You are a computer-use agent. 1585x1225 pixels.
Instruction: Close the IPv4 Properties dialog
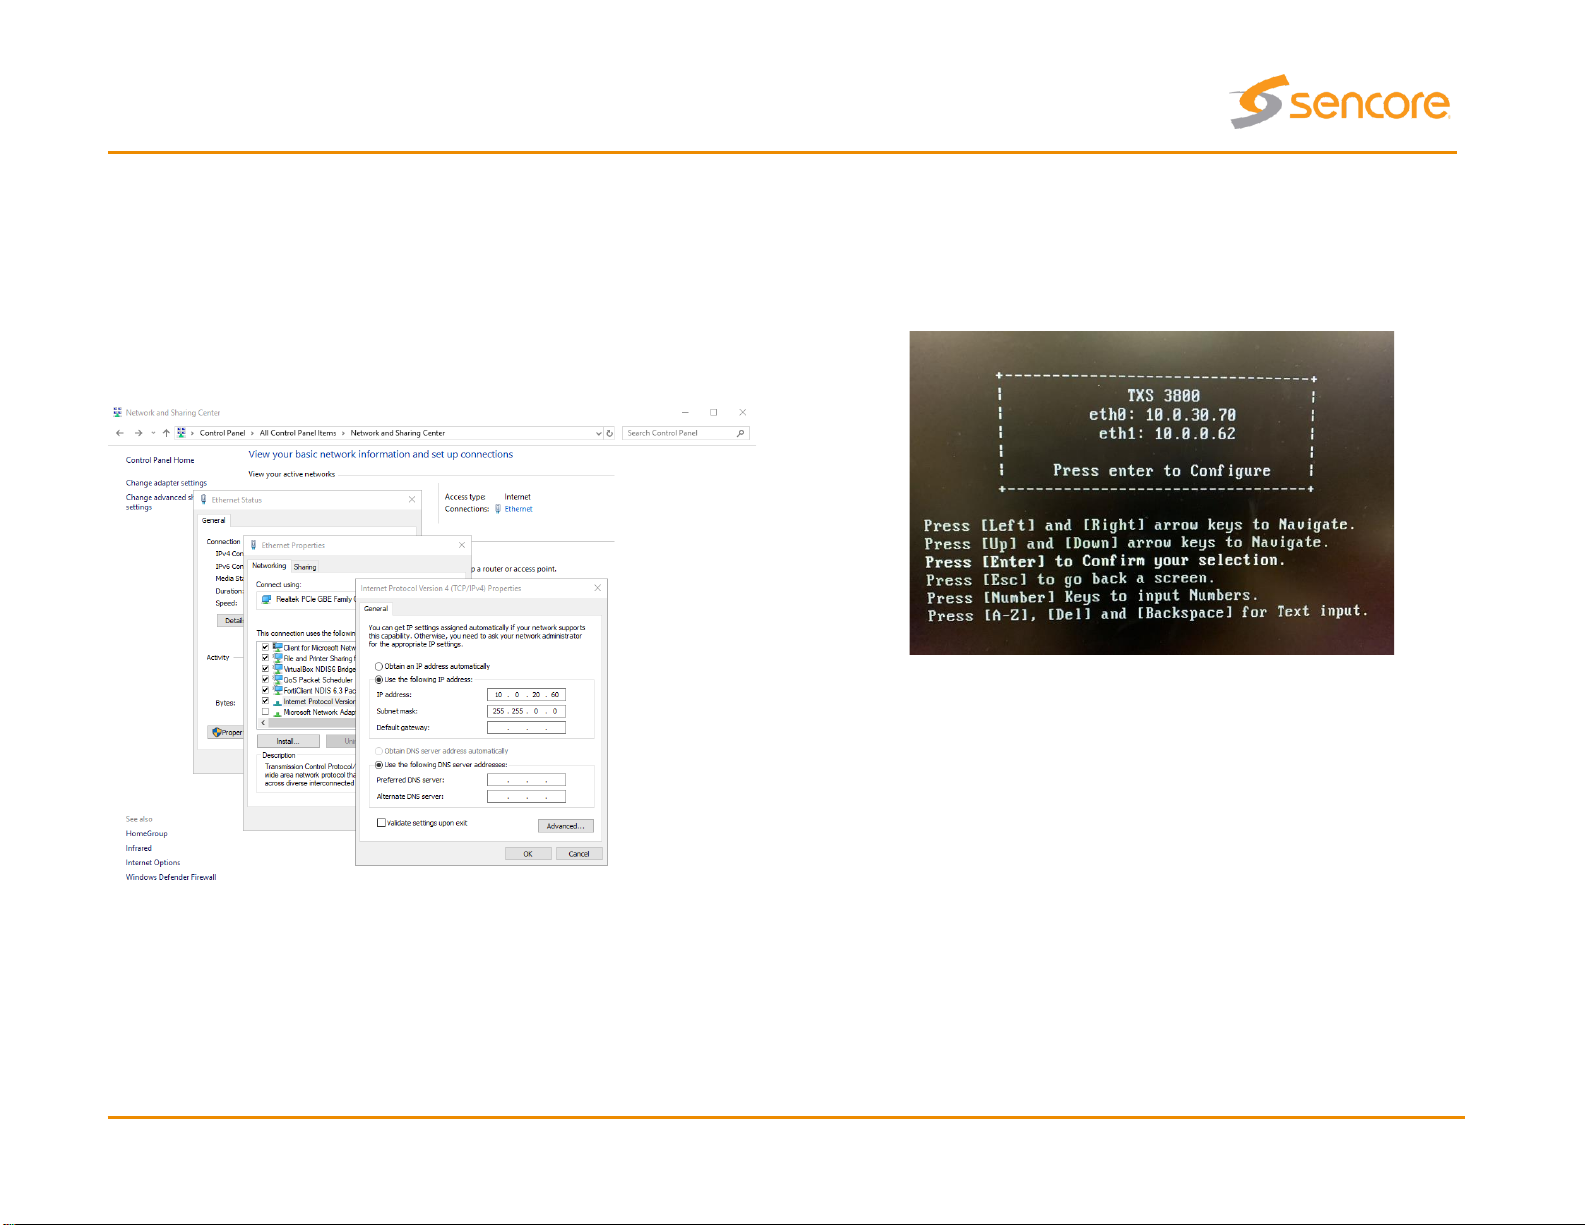pos(598,588)
